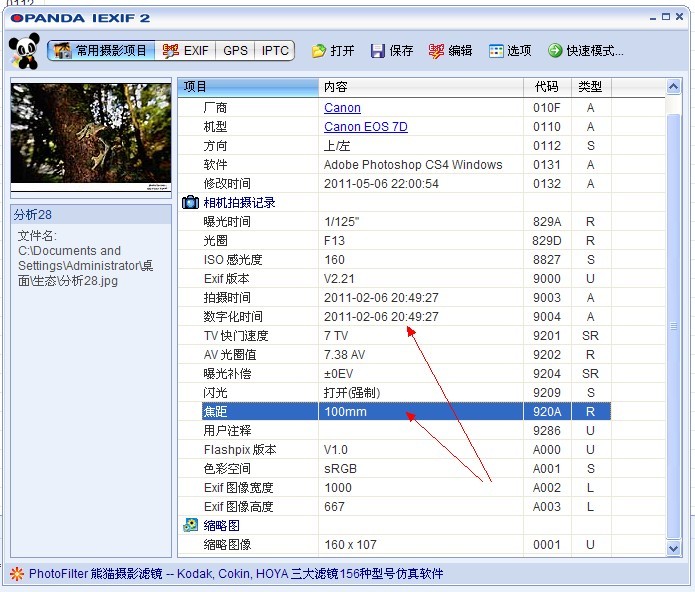The height and width of the screenshot is (592, 695).
Task: Click the panda mascot logo icon
Action: [24, 51]
